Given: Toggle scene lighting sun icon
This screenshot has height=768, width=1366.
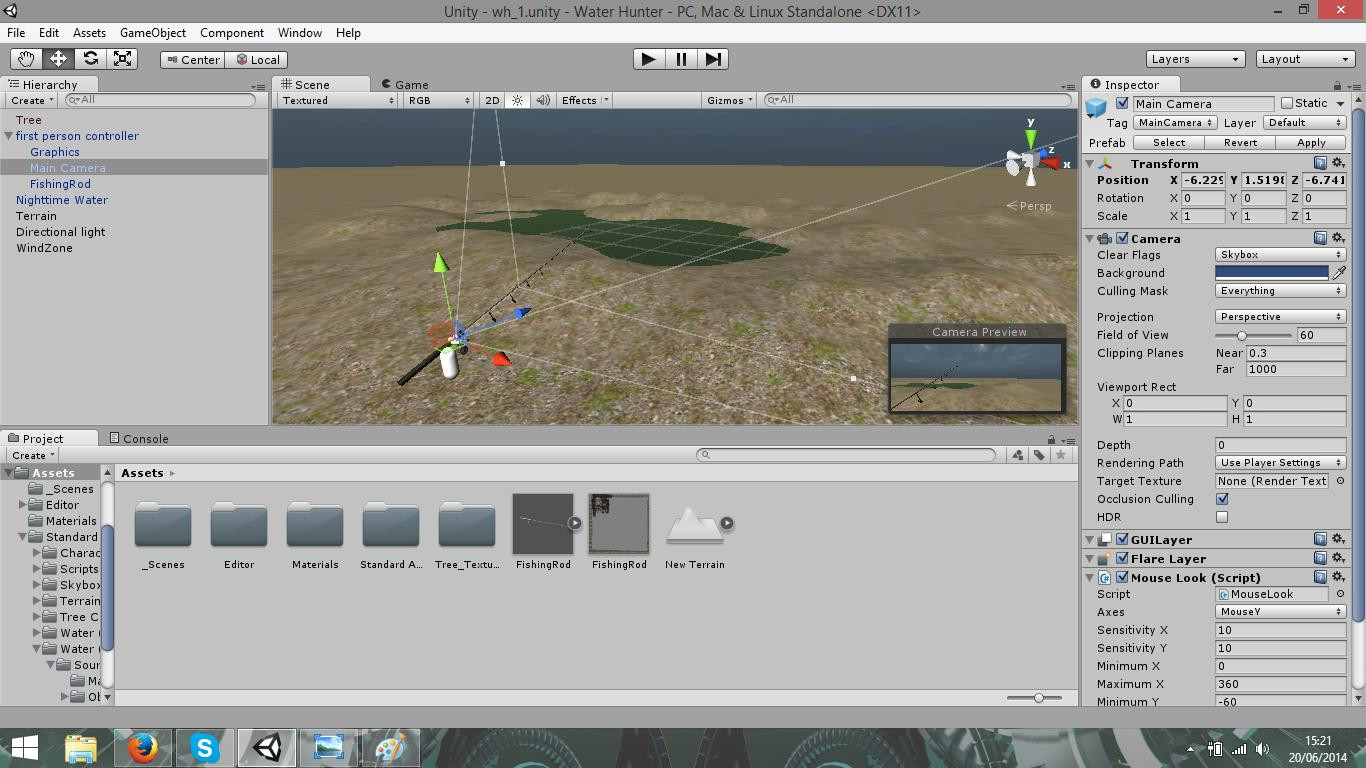Looking at the screenshot, I should click(517, 100).
